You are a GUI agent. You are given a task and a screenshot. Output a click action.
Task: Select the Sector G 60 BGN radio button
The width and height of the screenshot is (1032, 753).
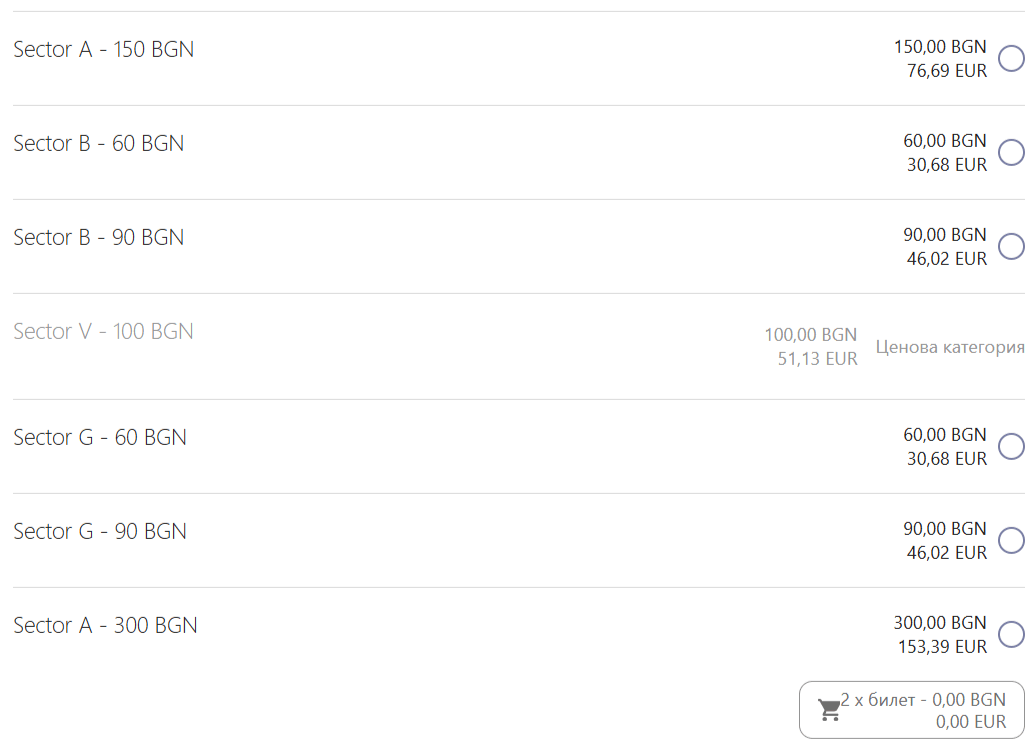tap(1011, 447)
